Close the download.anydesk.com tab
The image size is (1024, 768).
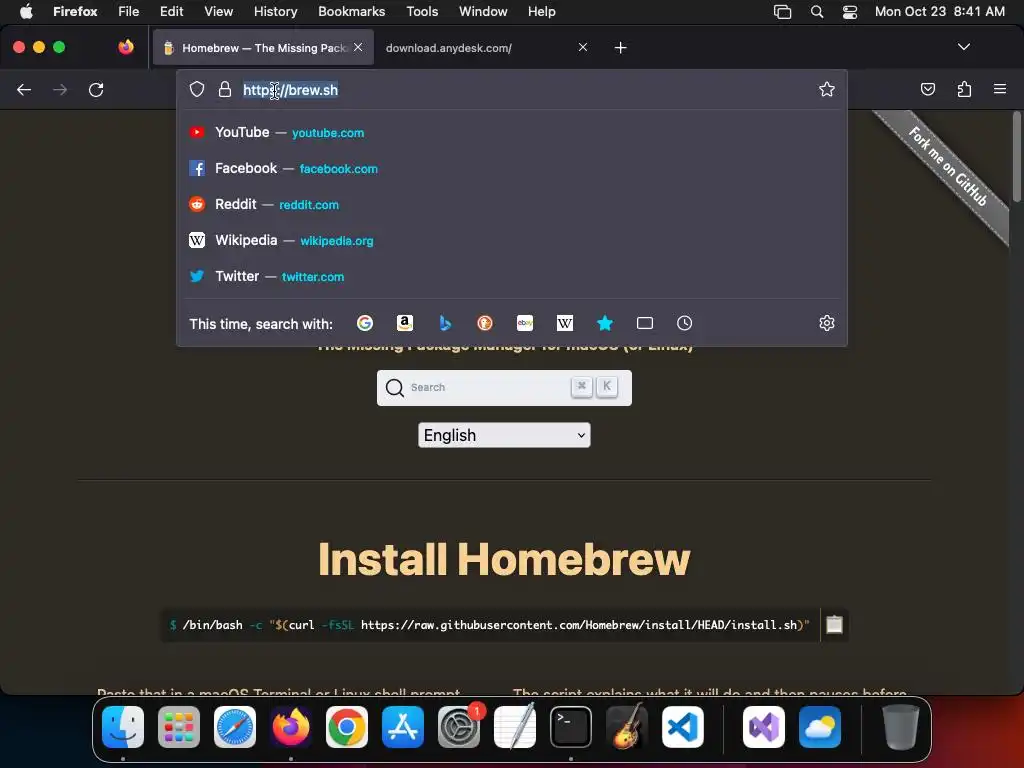point(583,47)
